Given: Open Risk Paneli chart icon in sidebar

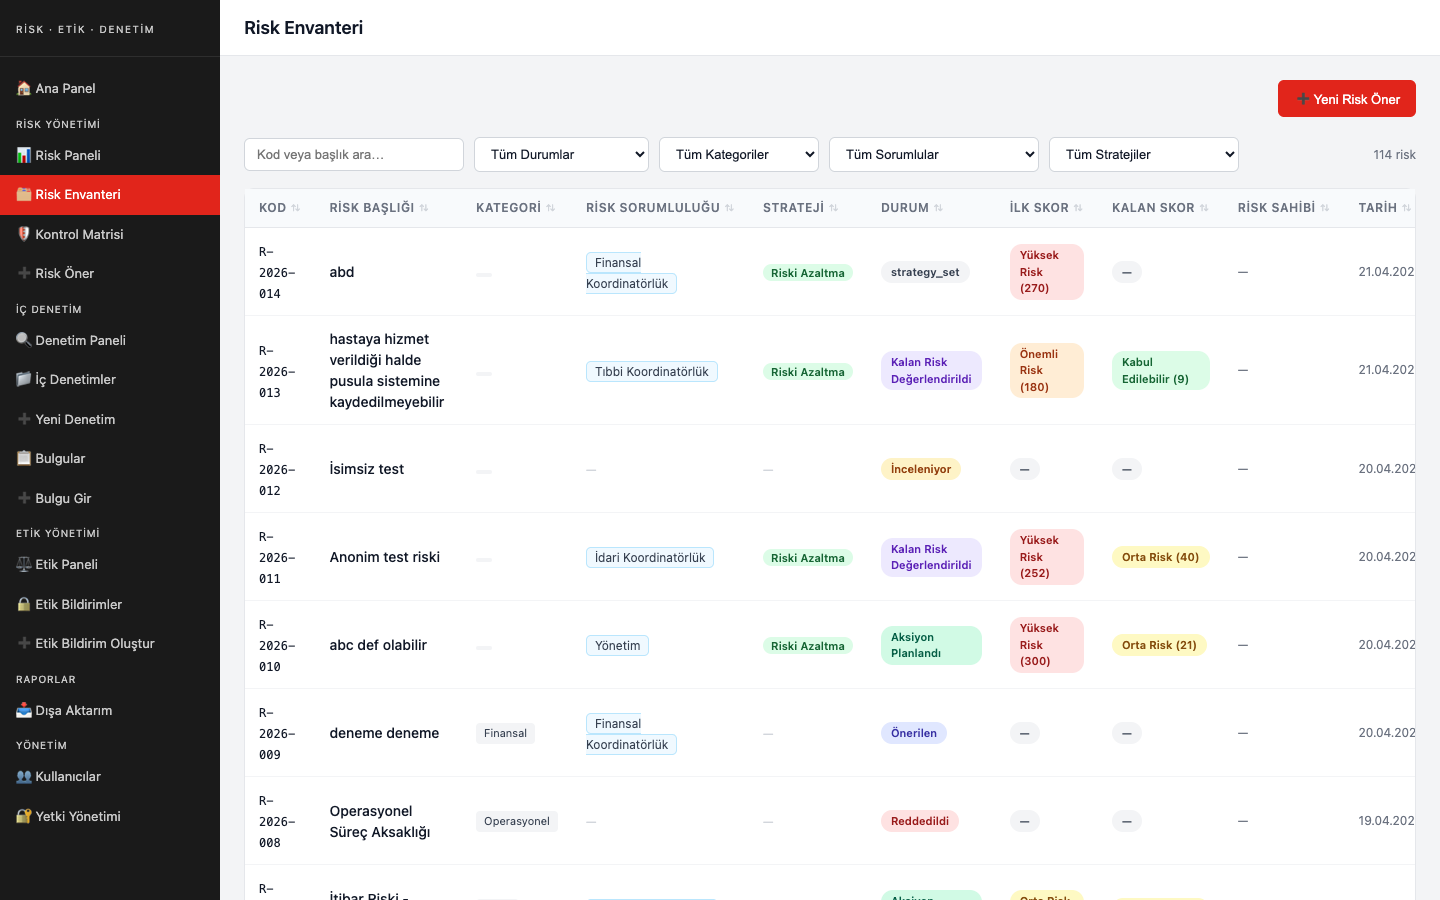Looking at the screenshot, I should coord(24,155).
